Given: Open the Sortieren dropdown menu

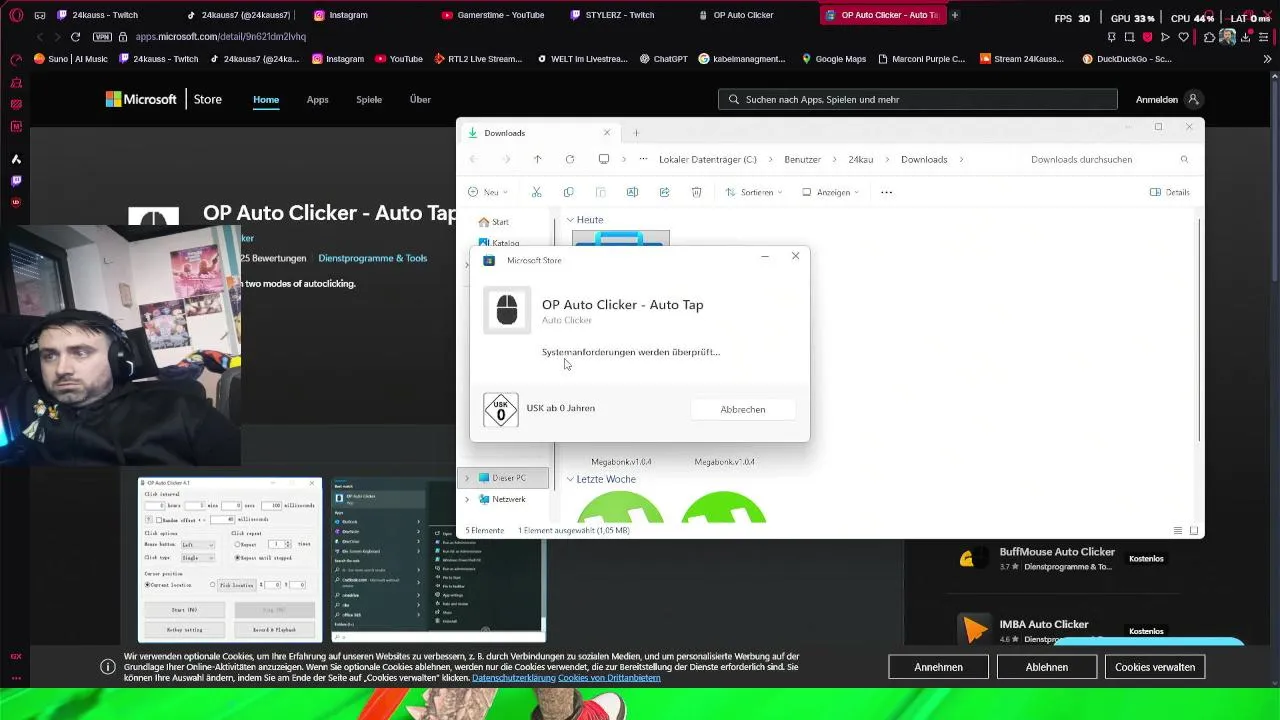Looking at the screenshot, I should click(755, 192).
